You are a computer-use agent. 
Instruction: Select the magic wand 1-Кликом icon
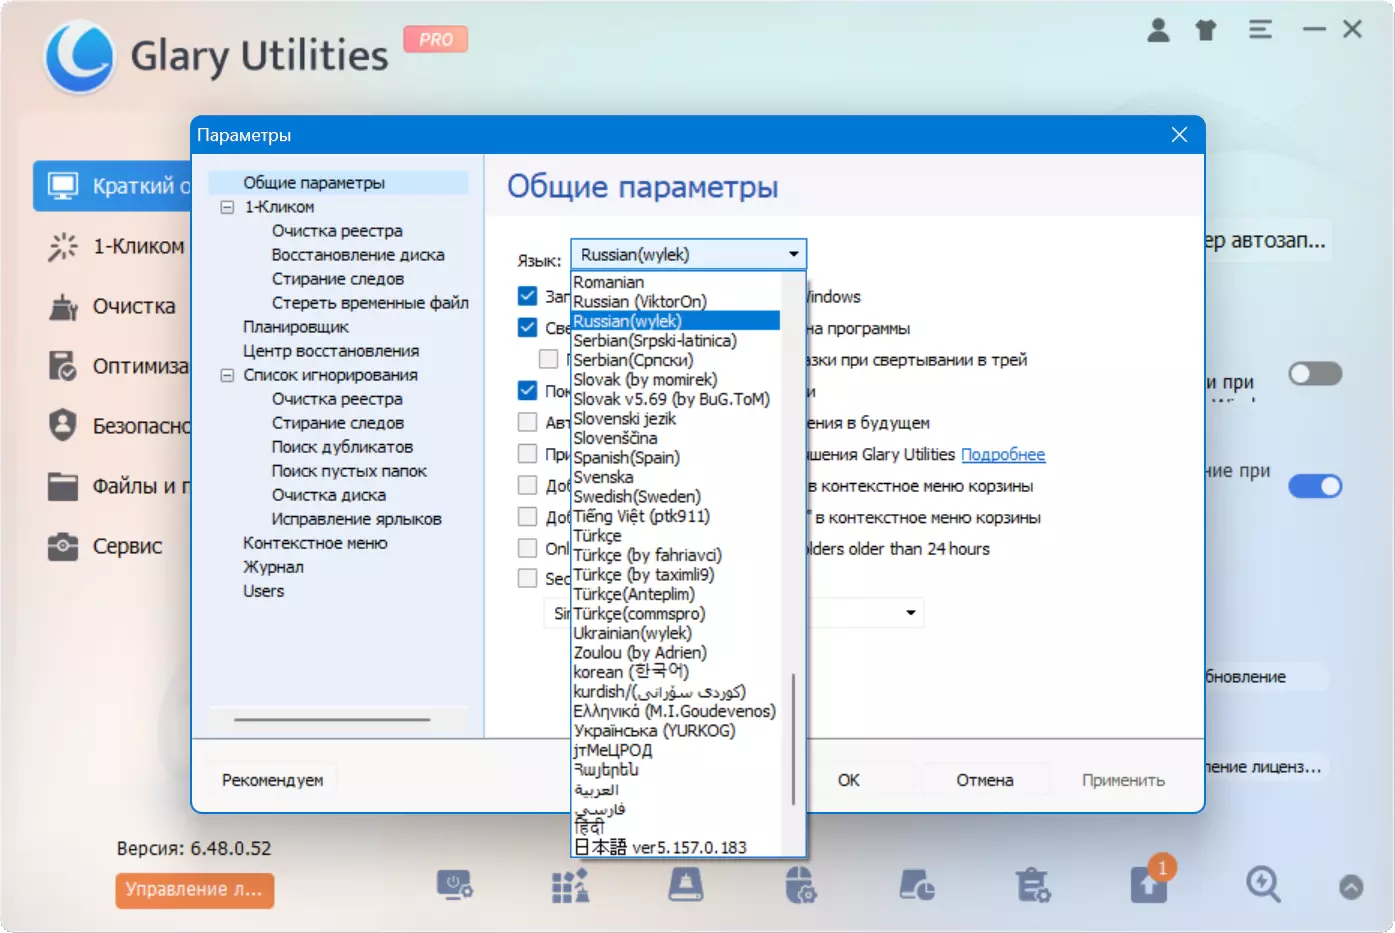point(63,246)
